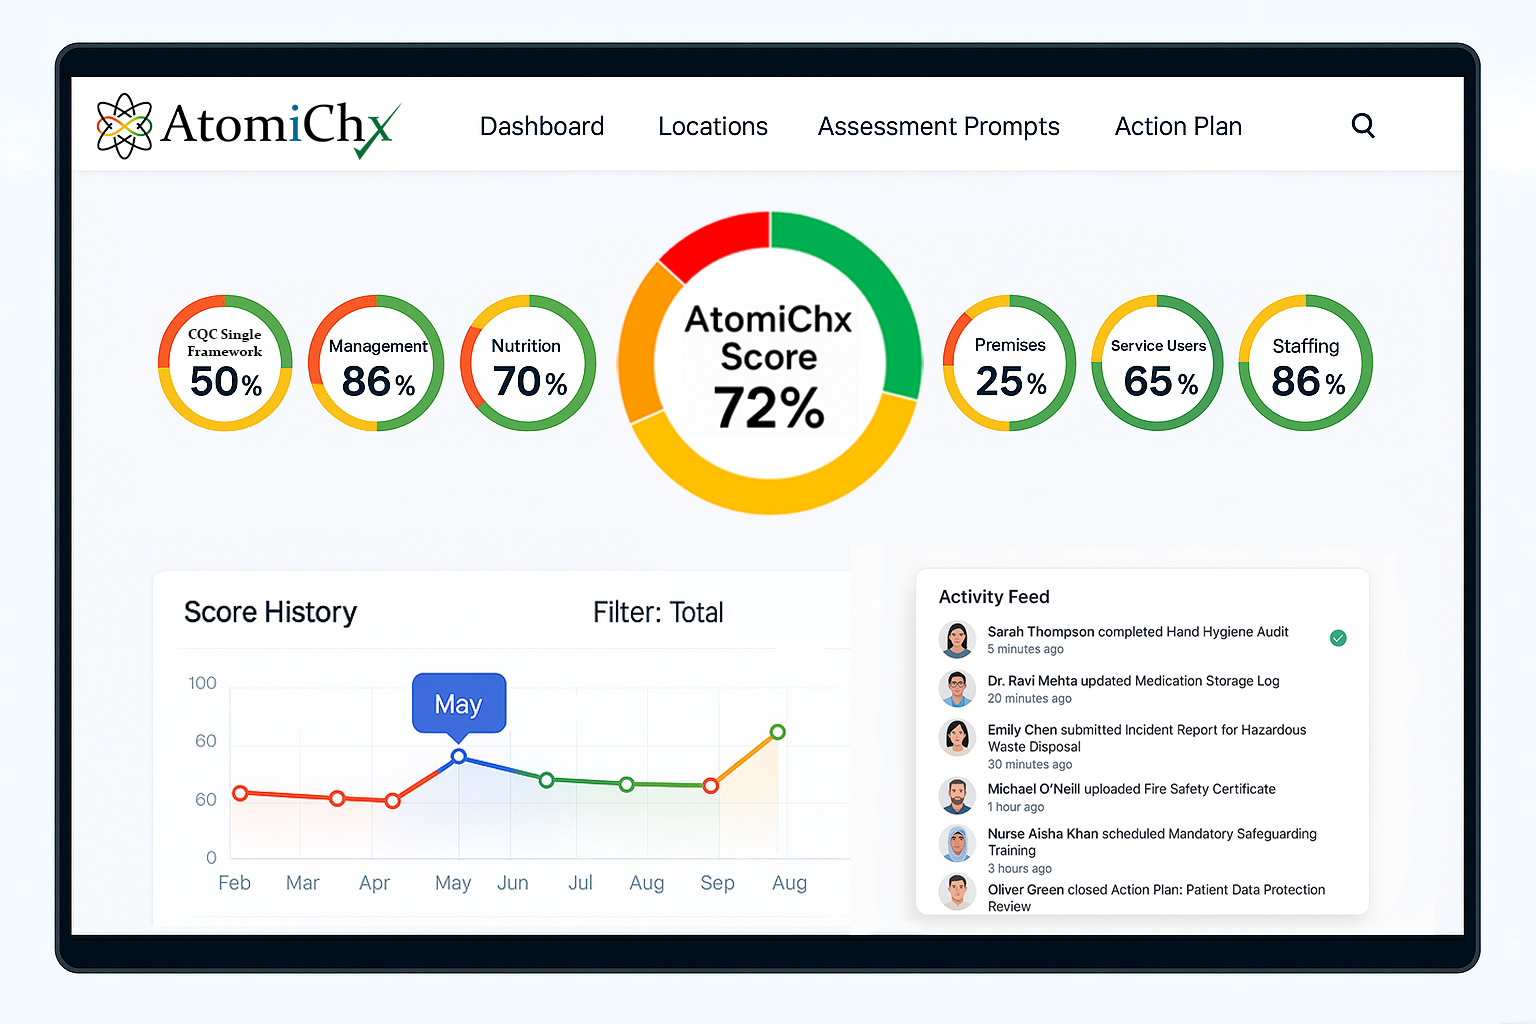Click Sarah Thompson's avatar
The height and width of the screenshot is (1024, 1536).
(x=957, y=639)
